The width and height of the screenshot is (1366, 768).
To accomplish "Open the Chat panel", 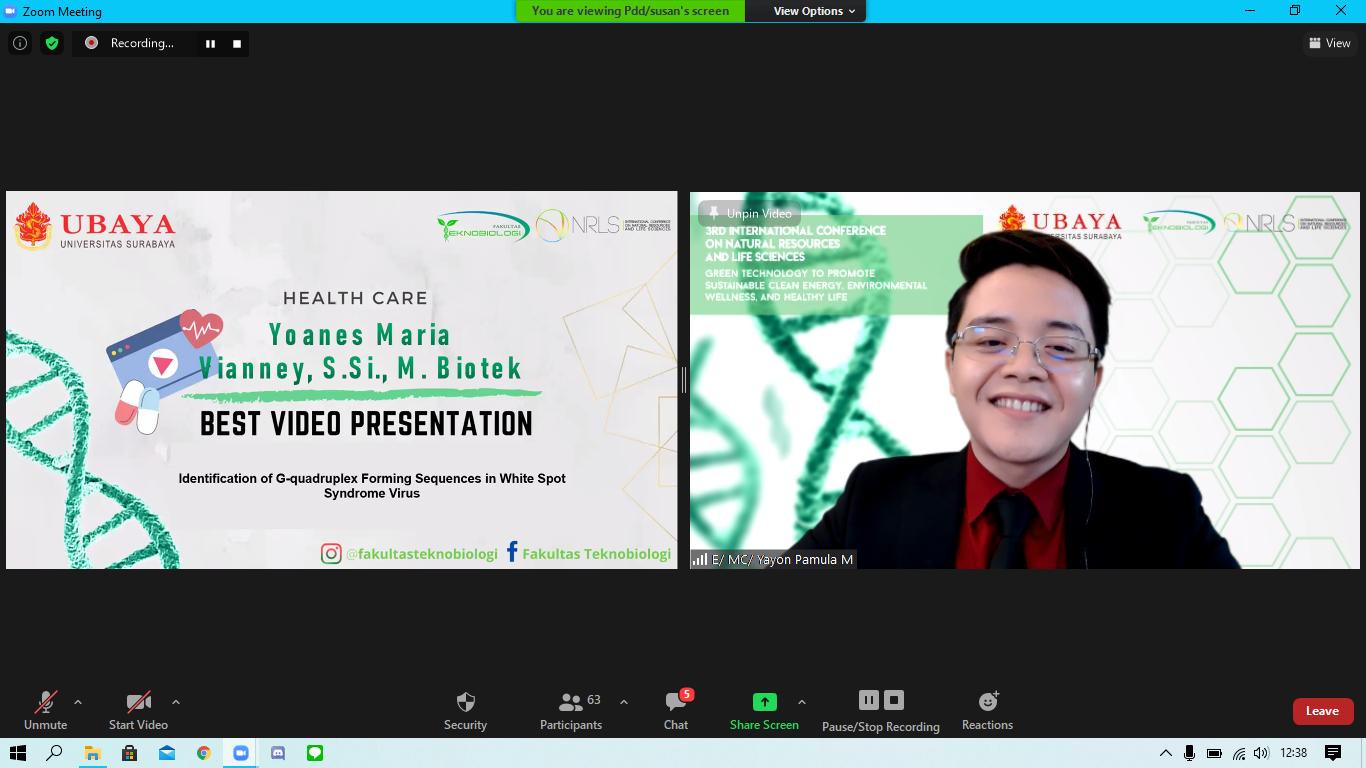I will pos(676,710).
